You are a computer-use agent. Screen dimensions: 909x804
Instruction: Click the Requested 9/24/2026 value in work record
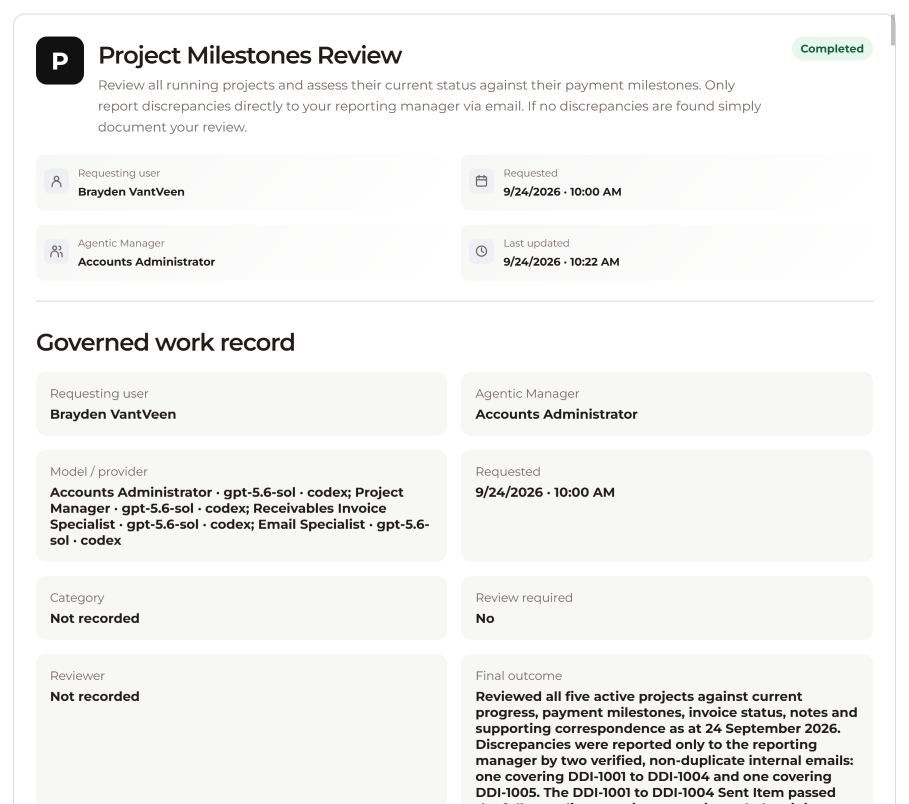coord(545,493)
